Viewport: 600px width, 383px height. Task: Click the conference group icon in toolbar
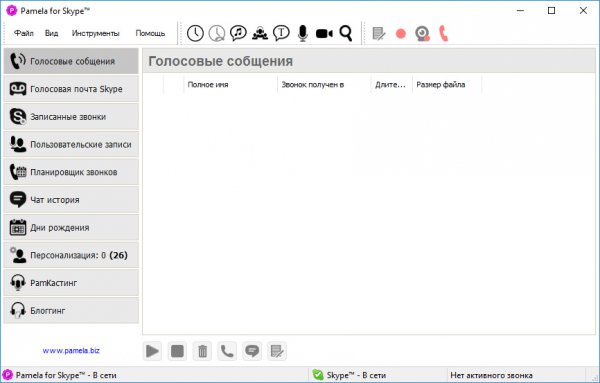(x=260, y=33)
